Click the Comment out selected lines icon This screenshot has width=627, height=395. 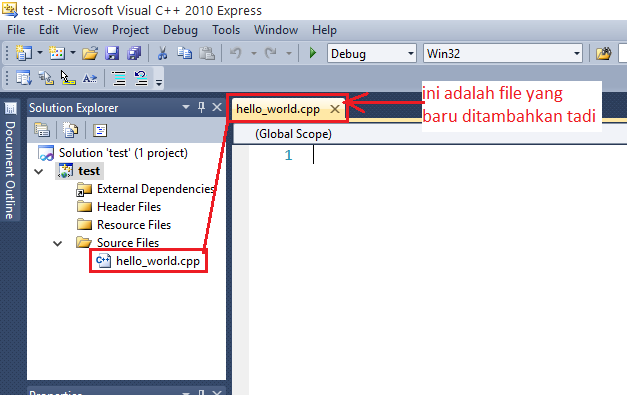click(119, 78)
